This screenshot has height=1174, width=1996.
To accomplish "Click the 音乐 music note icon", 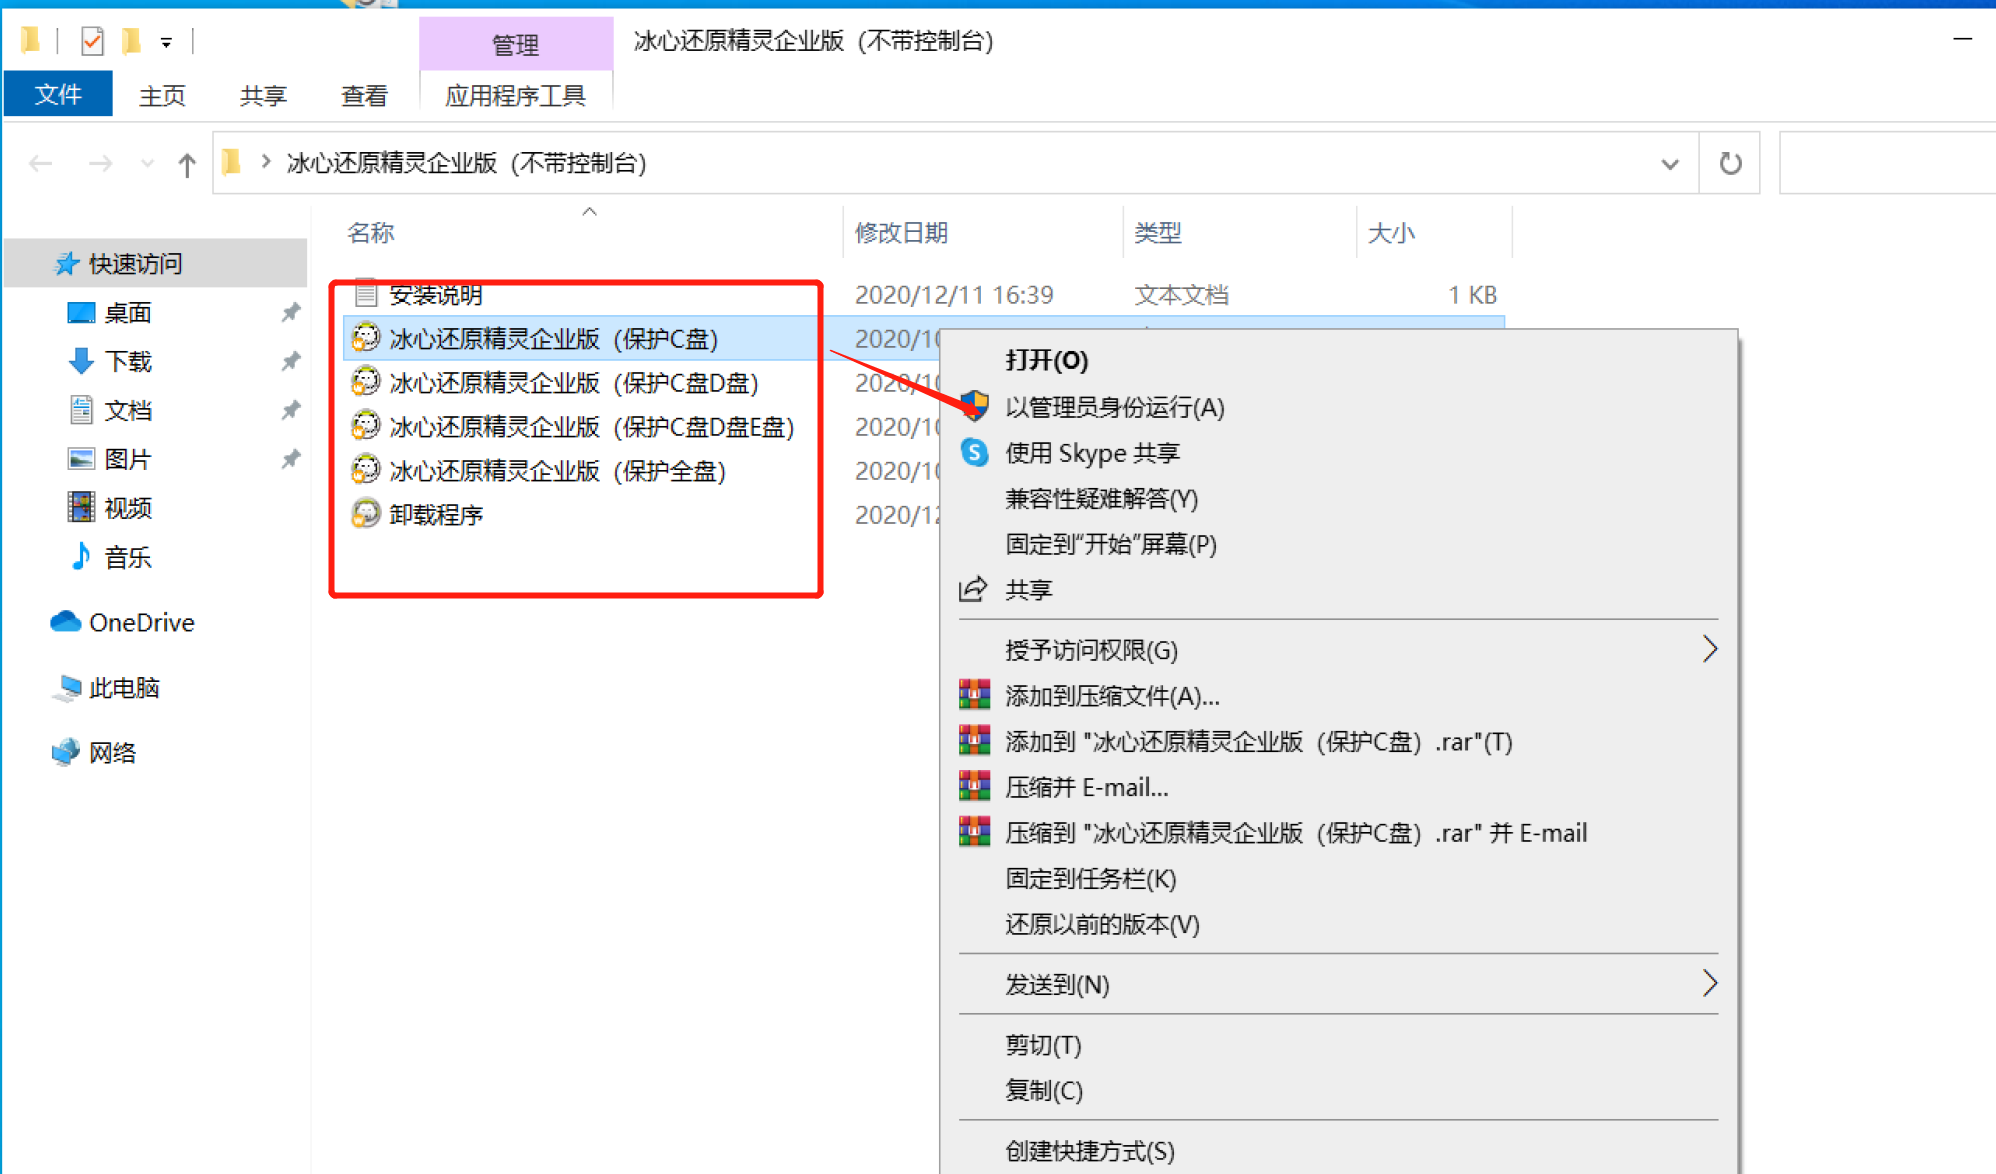I will [81, 556].
